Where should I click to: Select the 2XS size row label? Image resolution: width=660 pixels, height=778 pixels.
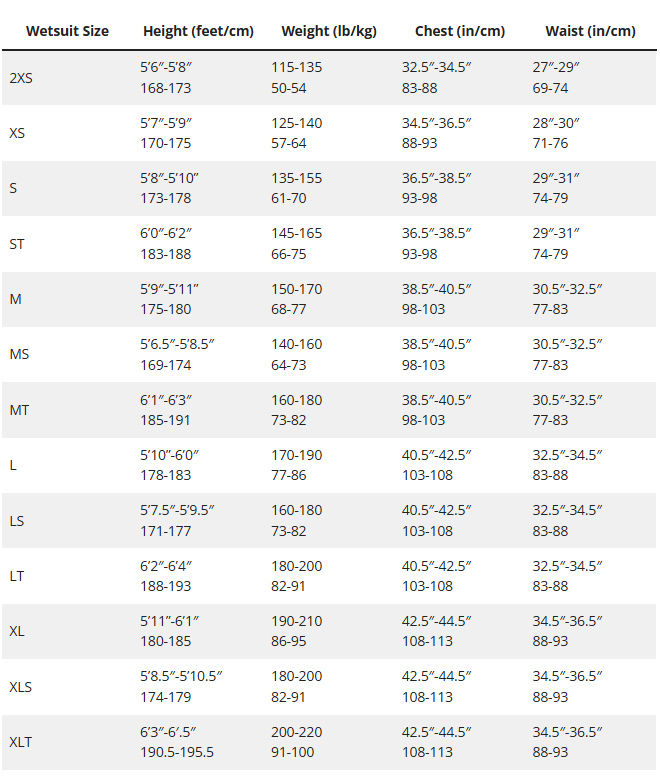pos(20,78)
